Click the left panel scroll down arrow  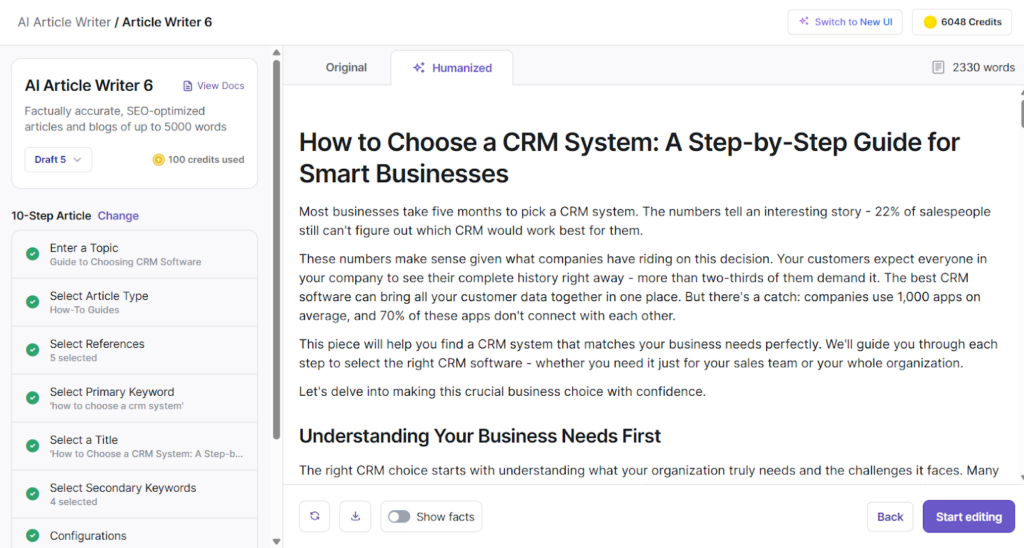(x=276, y=541)
